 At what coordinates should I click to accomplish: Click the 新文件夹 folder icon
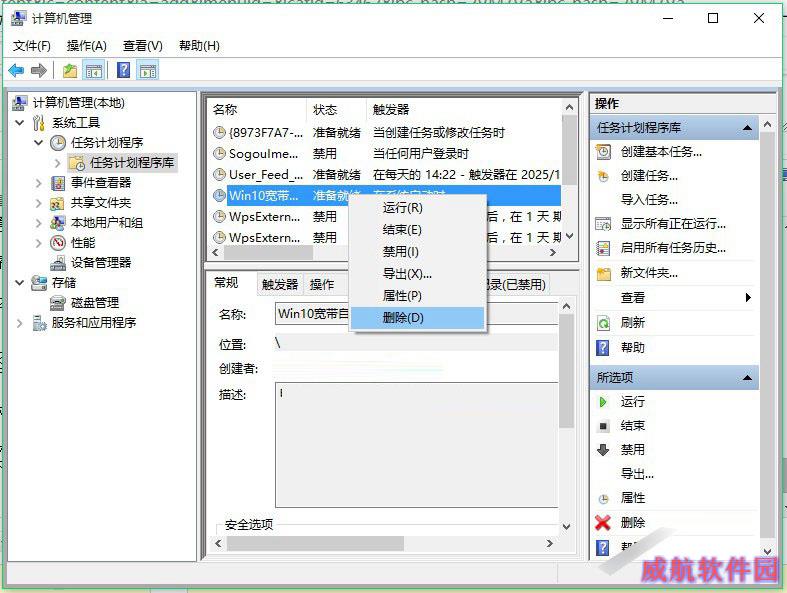[603, 273]
